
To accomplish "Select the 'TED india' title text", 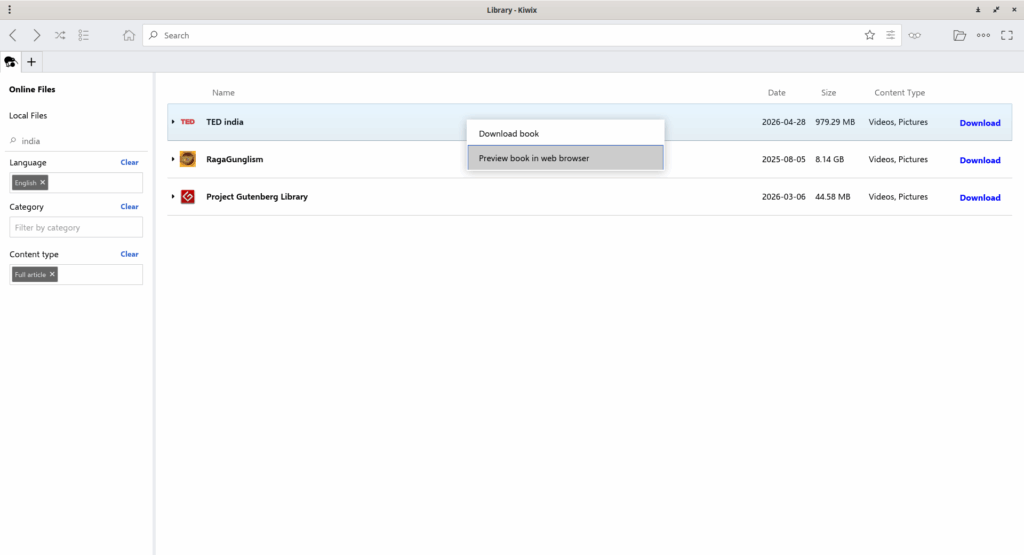I will 225,122.
